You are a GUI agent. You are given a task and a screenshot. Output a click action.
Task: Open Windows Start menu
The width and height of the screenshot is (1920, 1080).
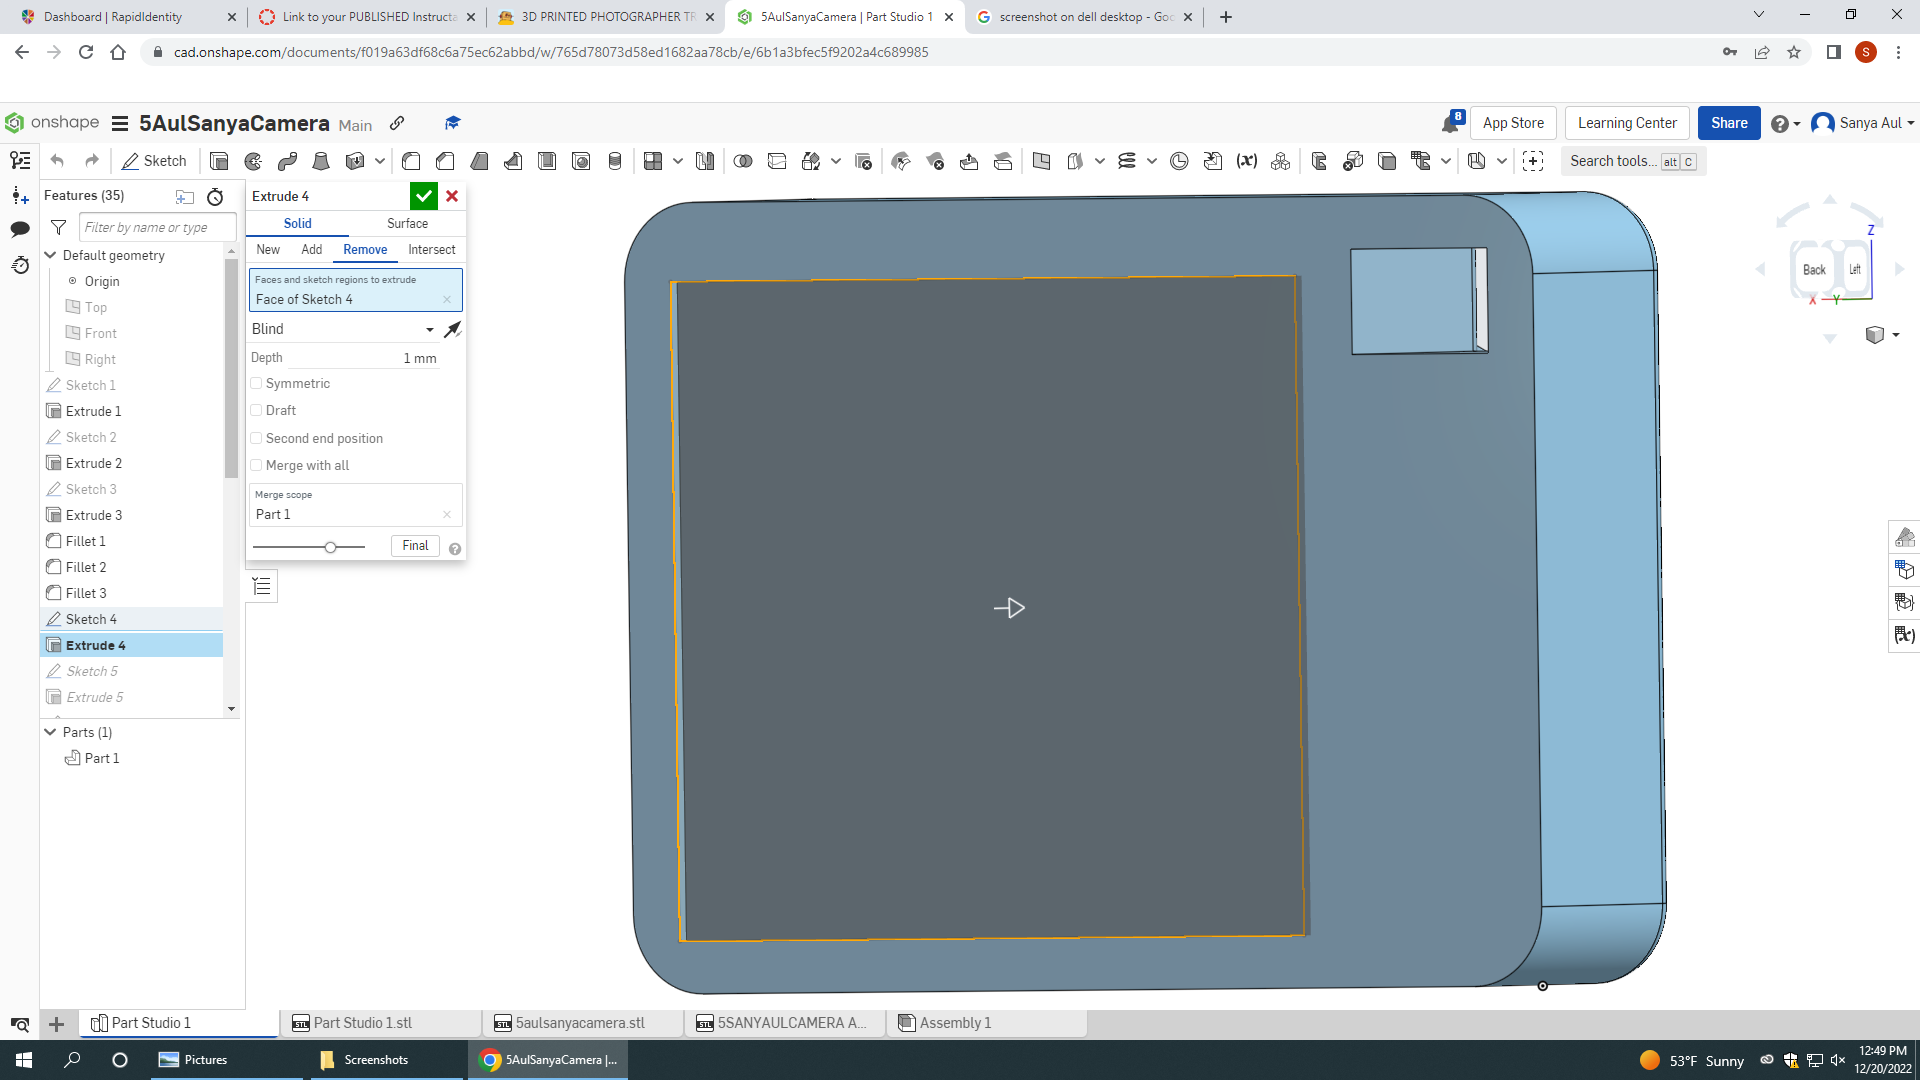(24, 1060)
